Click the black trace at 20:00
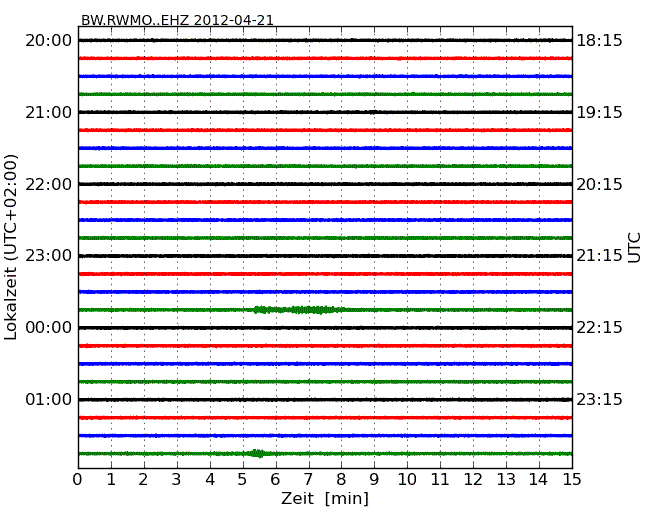The width and height of the screenshot is (650, 520). pyautogui.click(x=325, y=40)
